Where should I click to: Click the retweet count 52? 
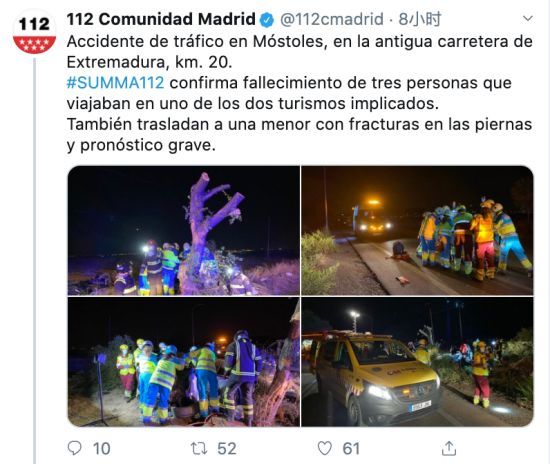pyautogui.click(x=227, y=449)
